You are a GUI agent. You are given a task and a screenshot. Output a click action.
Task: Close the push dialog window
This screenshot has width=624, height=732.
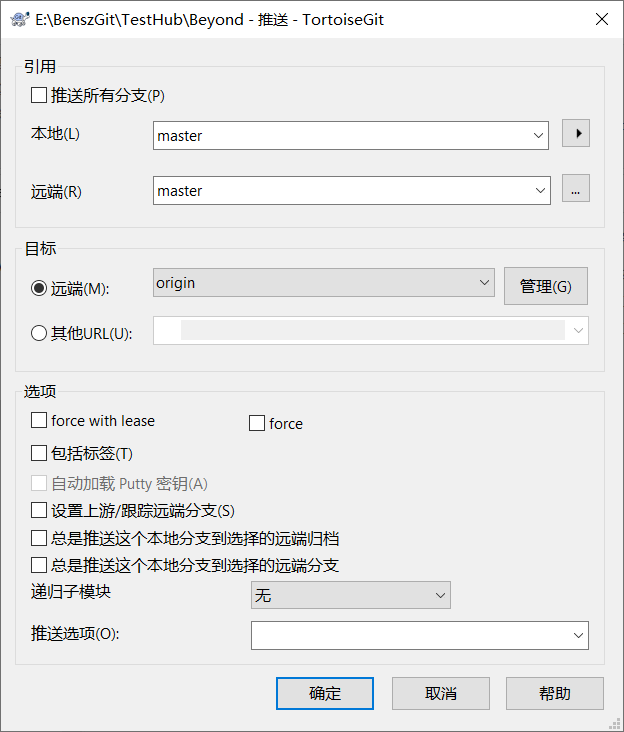[600, 19]
